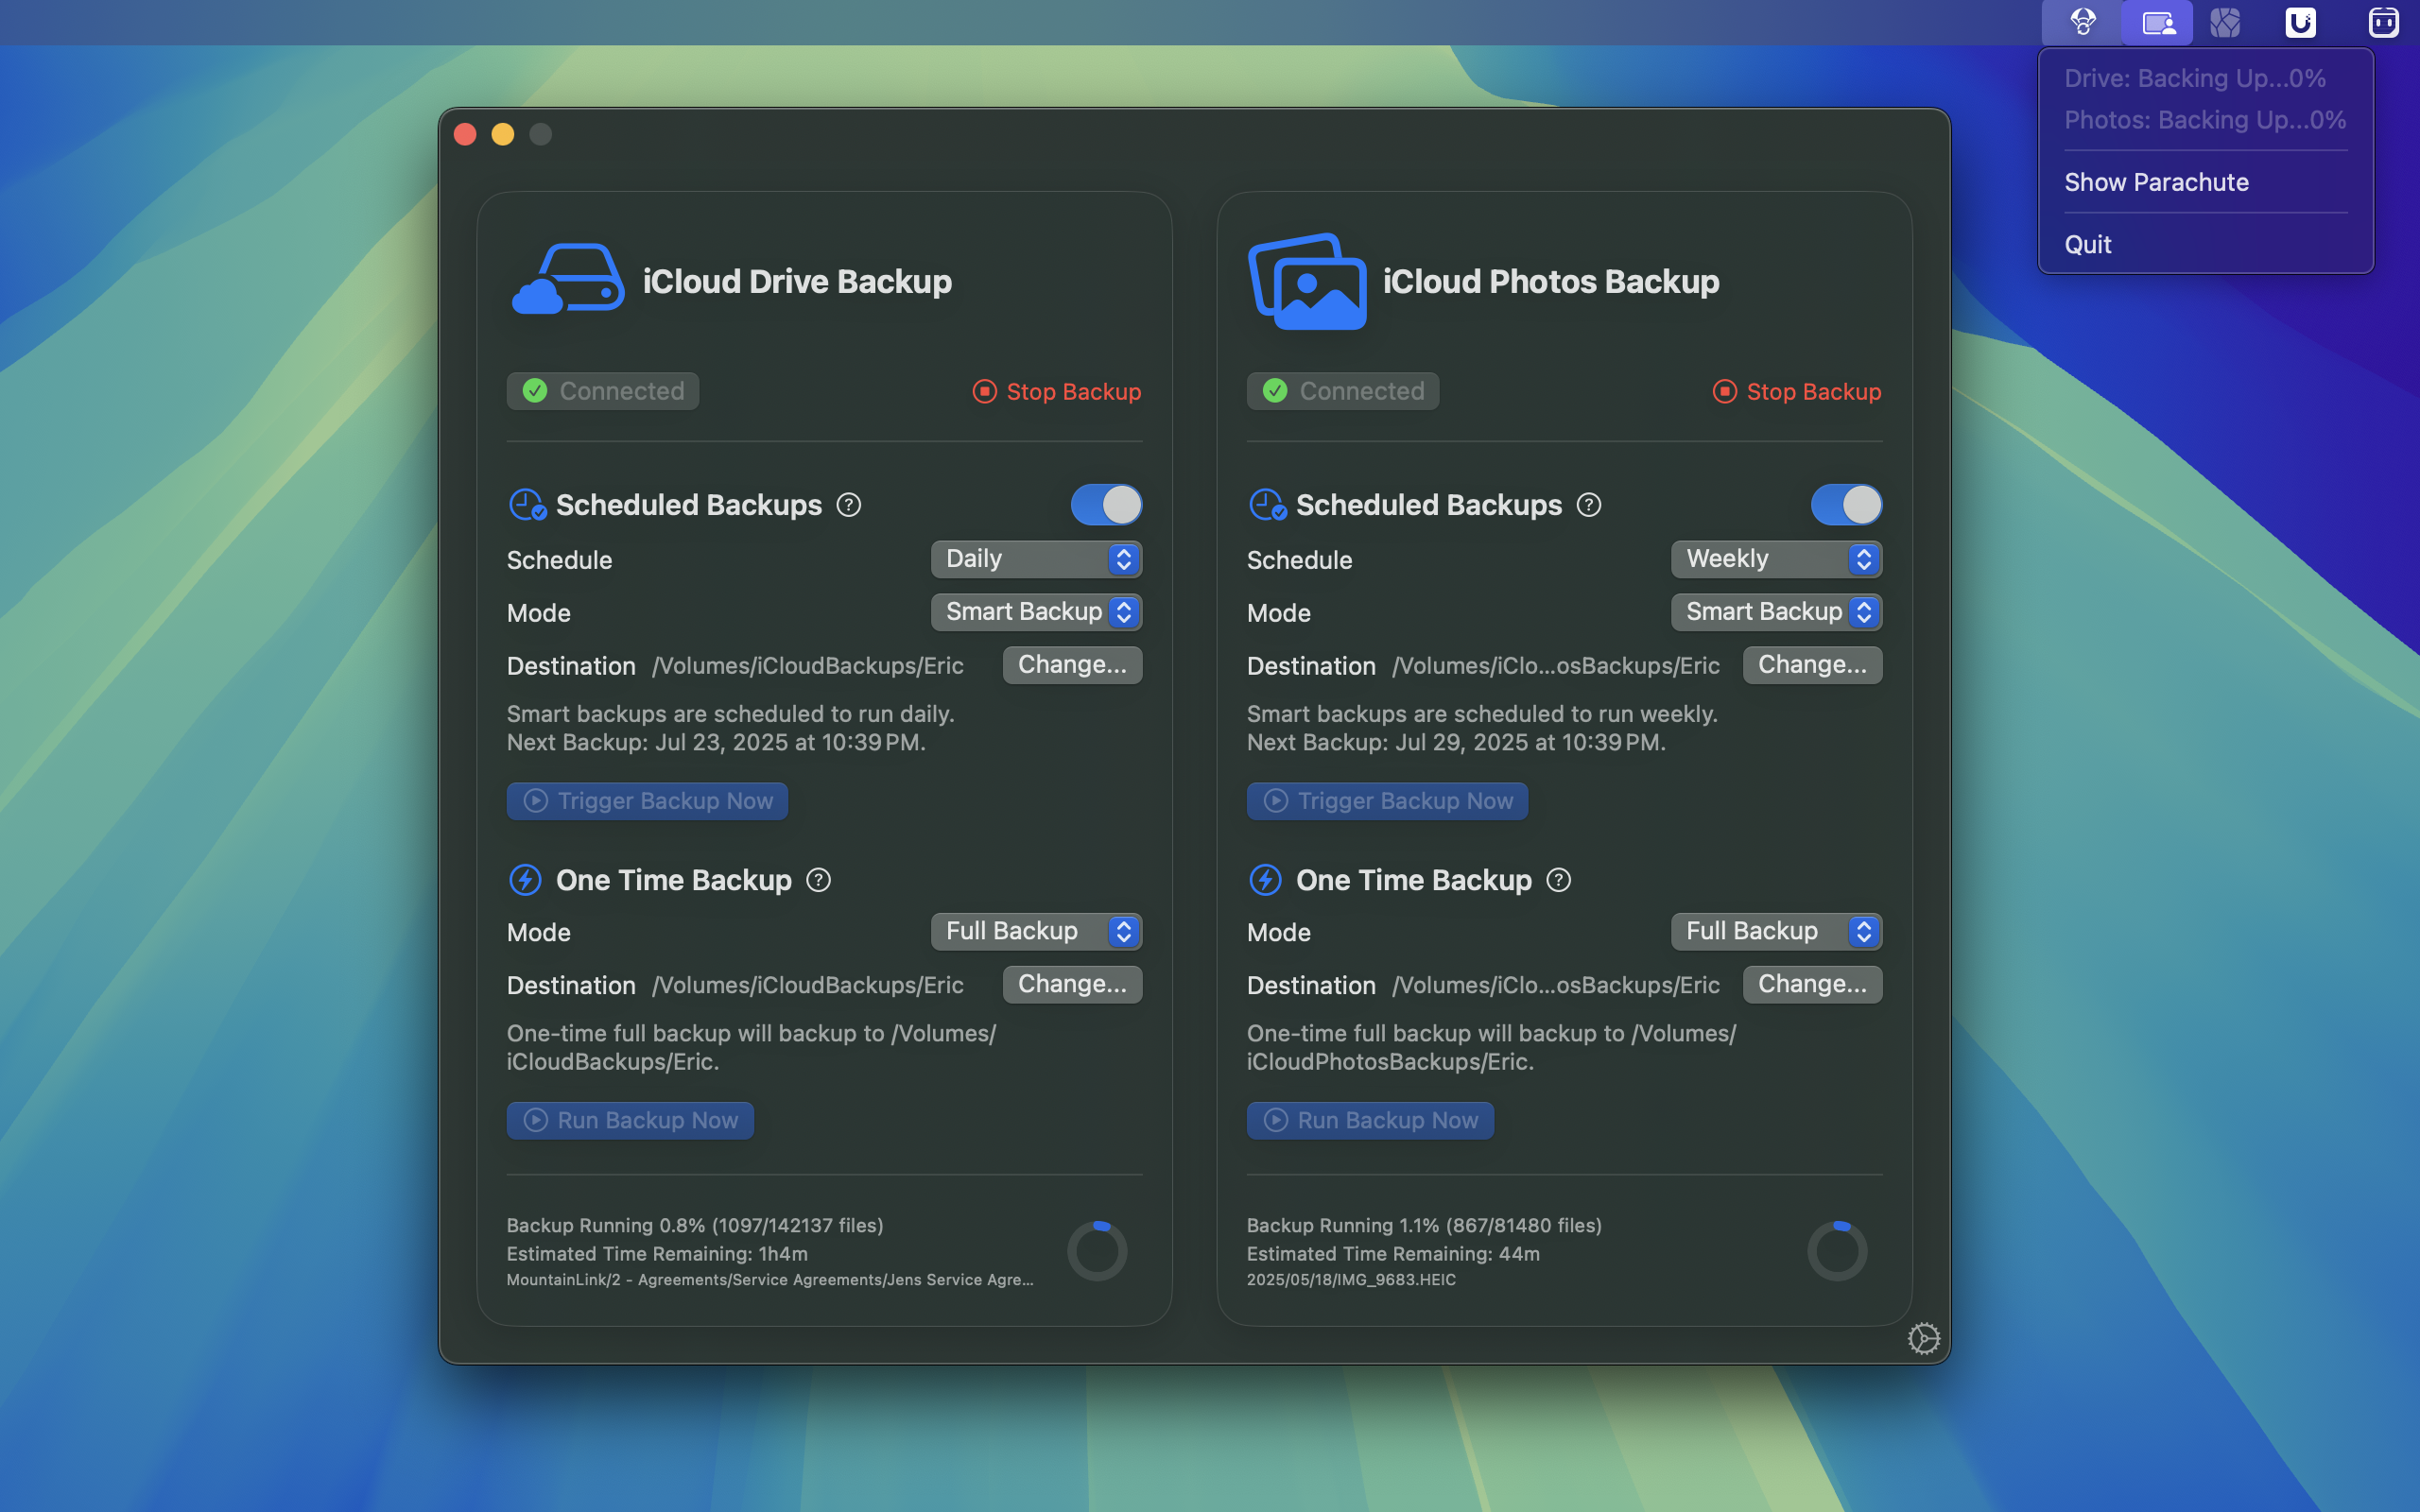Open settings gear at window bottom corner
Viewport: 2420px width, 1512px height.
pyautogui.click(x=1923, y=1338)
